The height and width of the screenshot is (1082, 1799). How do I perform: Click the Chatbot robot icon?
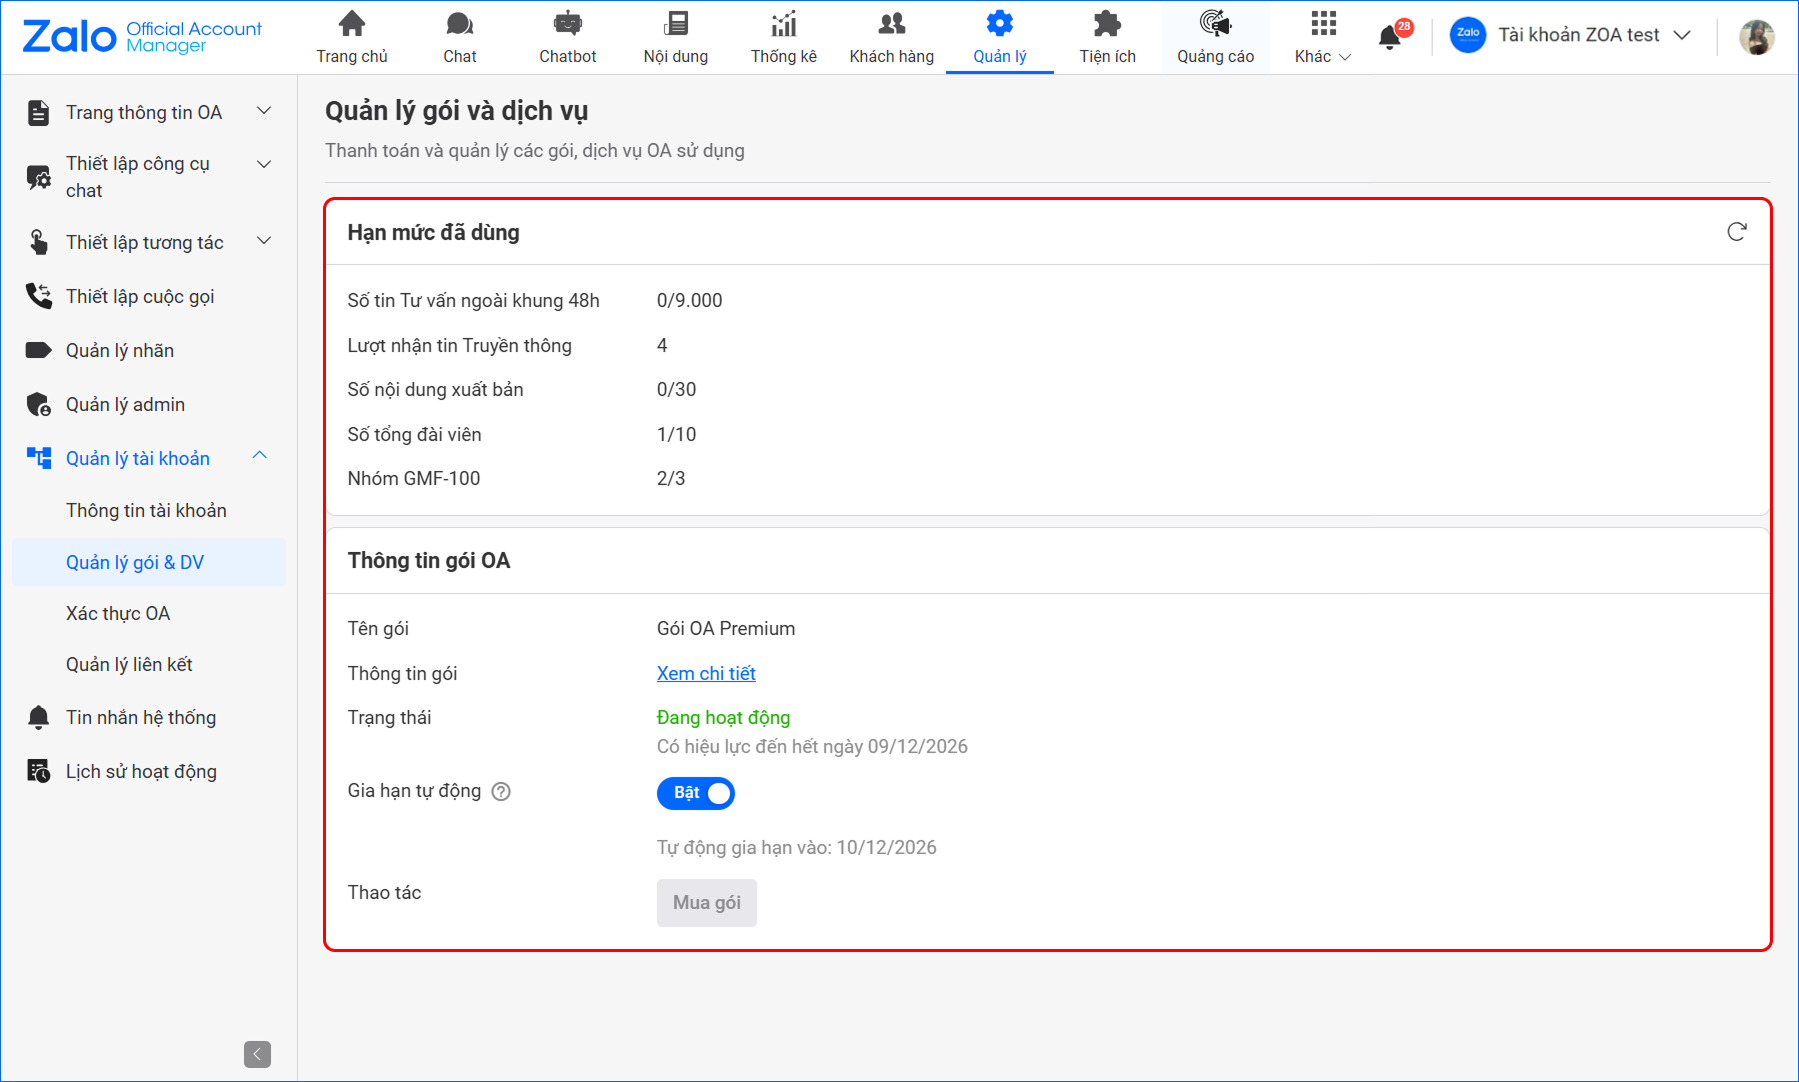(567, 24)
